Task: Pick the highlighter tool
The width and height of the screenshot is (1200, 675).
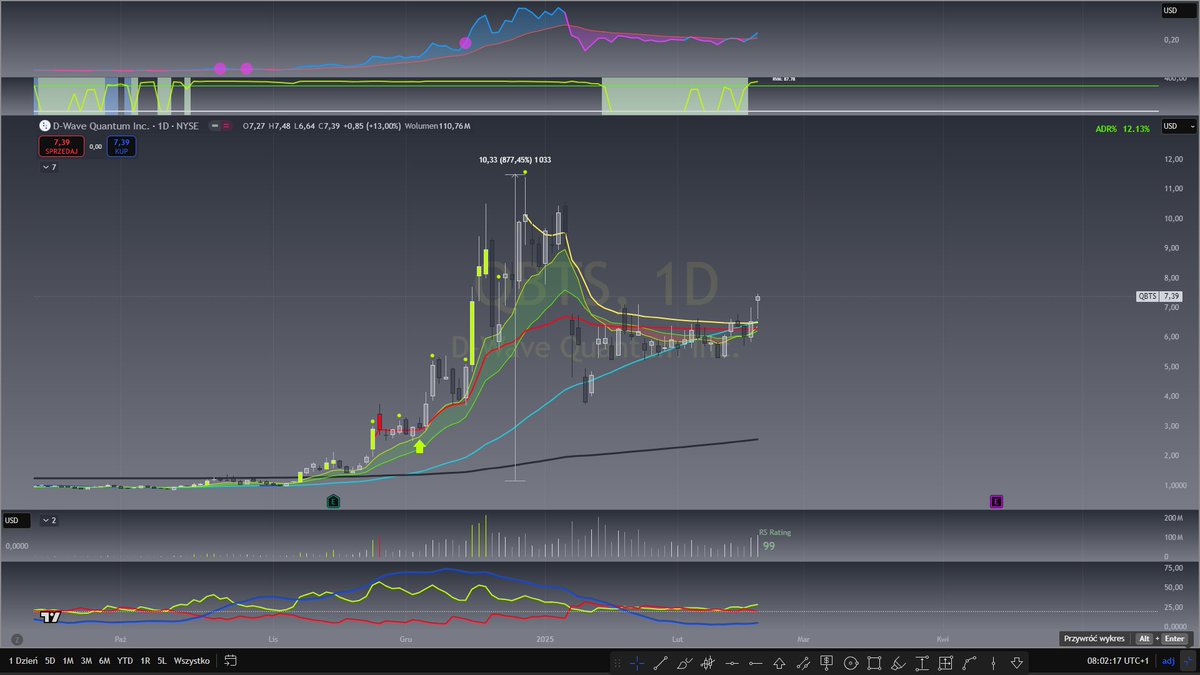Action: click(x=898, y=663)
